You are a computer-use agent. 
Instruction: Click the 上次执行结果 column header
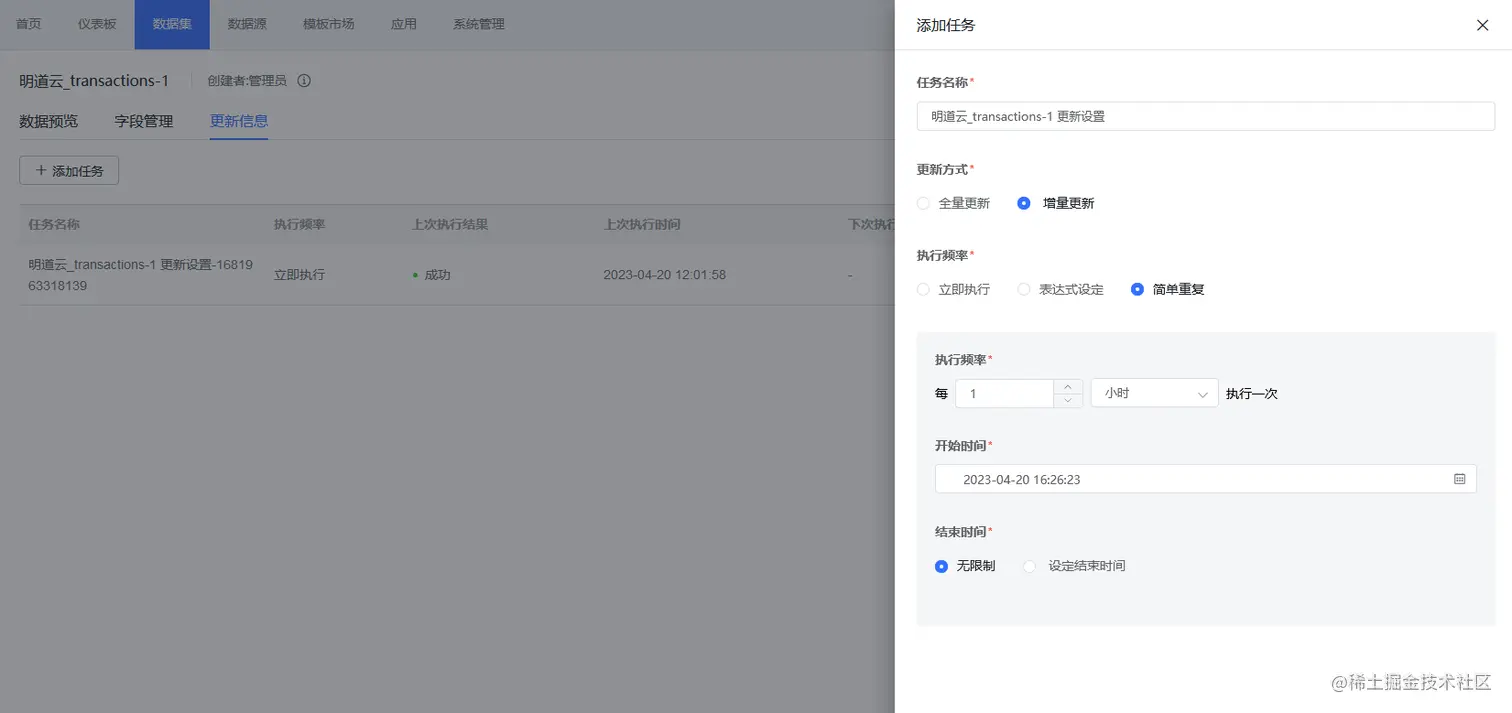click(450, 224)
